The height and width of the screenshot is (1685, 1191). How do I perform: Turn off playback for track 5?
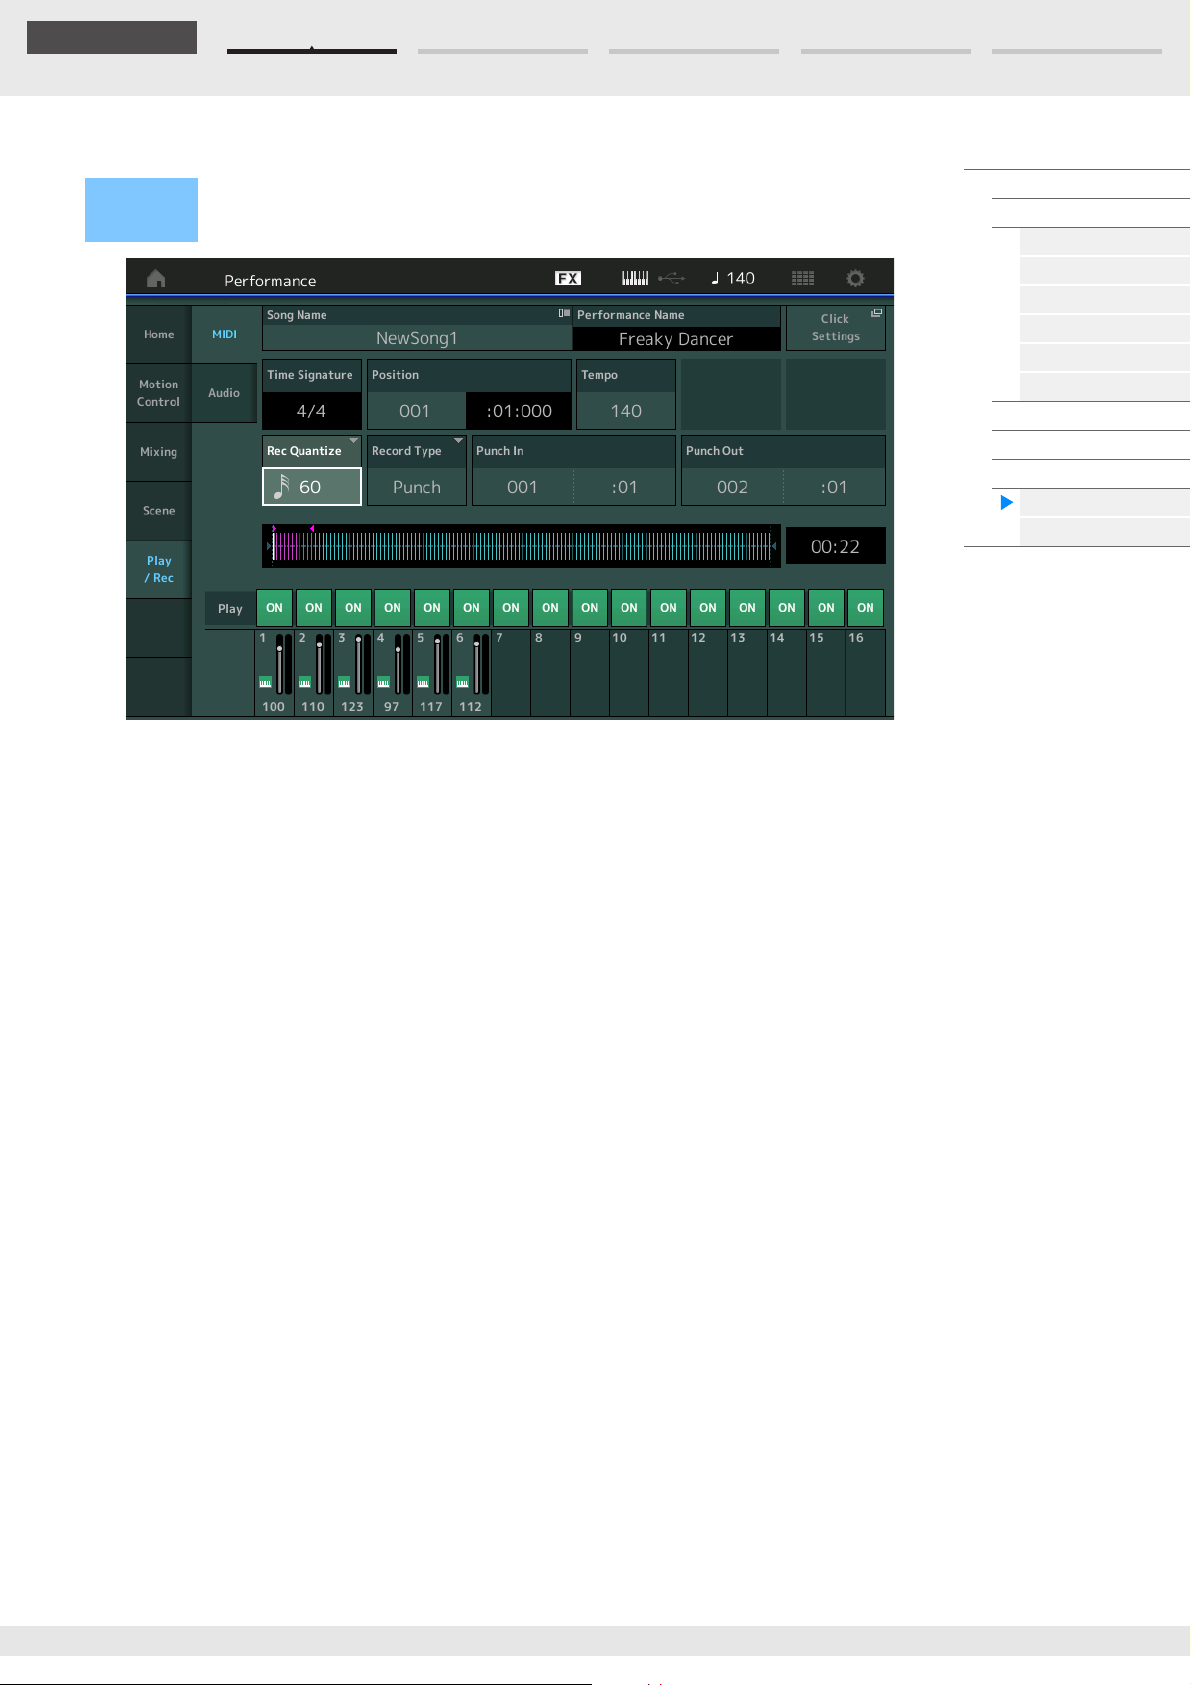click(x=432, y=608)
